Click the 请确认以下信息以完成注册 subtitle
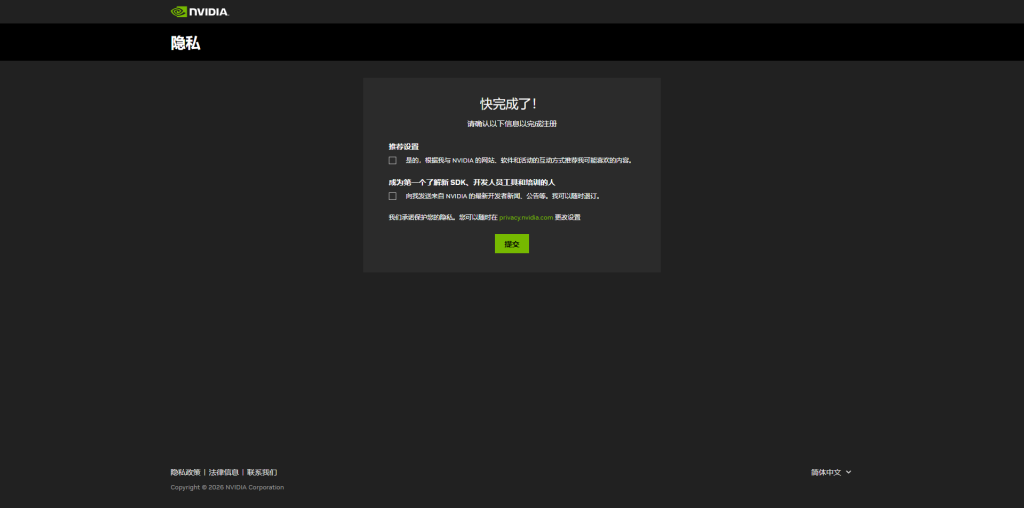The width and height of the screenshot is (1024, 508). pyautogui.click(x=511, y=124)
